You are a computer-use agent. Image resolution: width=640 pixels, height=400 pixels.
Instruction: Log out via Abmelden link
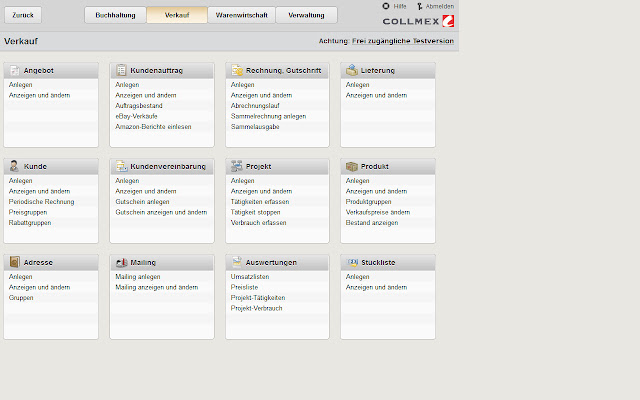[440, 7]
